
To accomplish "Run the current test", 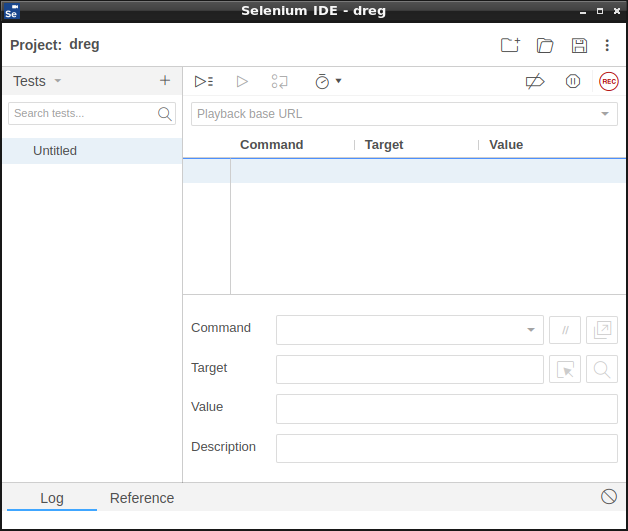I will [x=242, y=81].
